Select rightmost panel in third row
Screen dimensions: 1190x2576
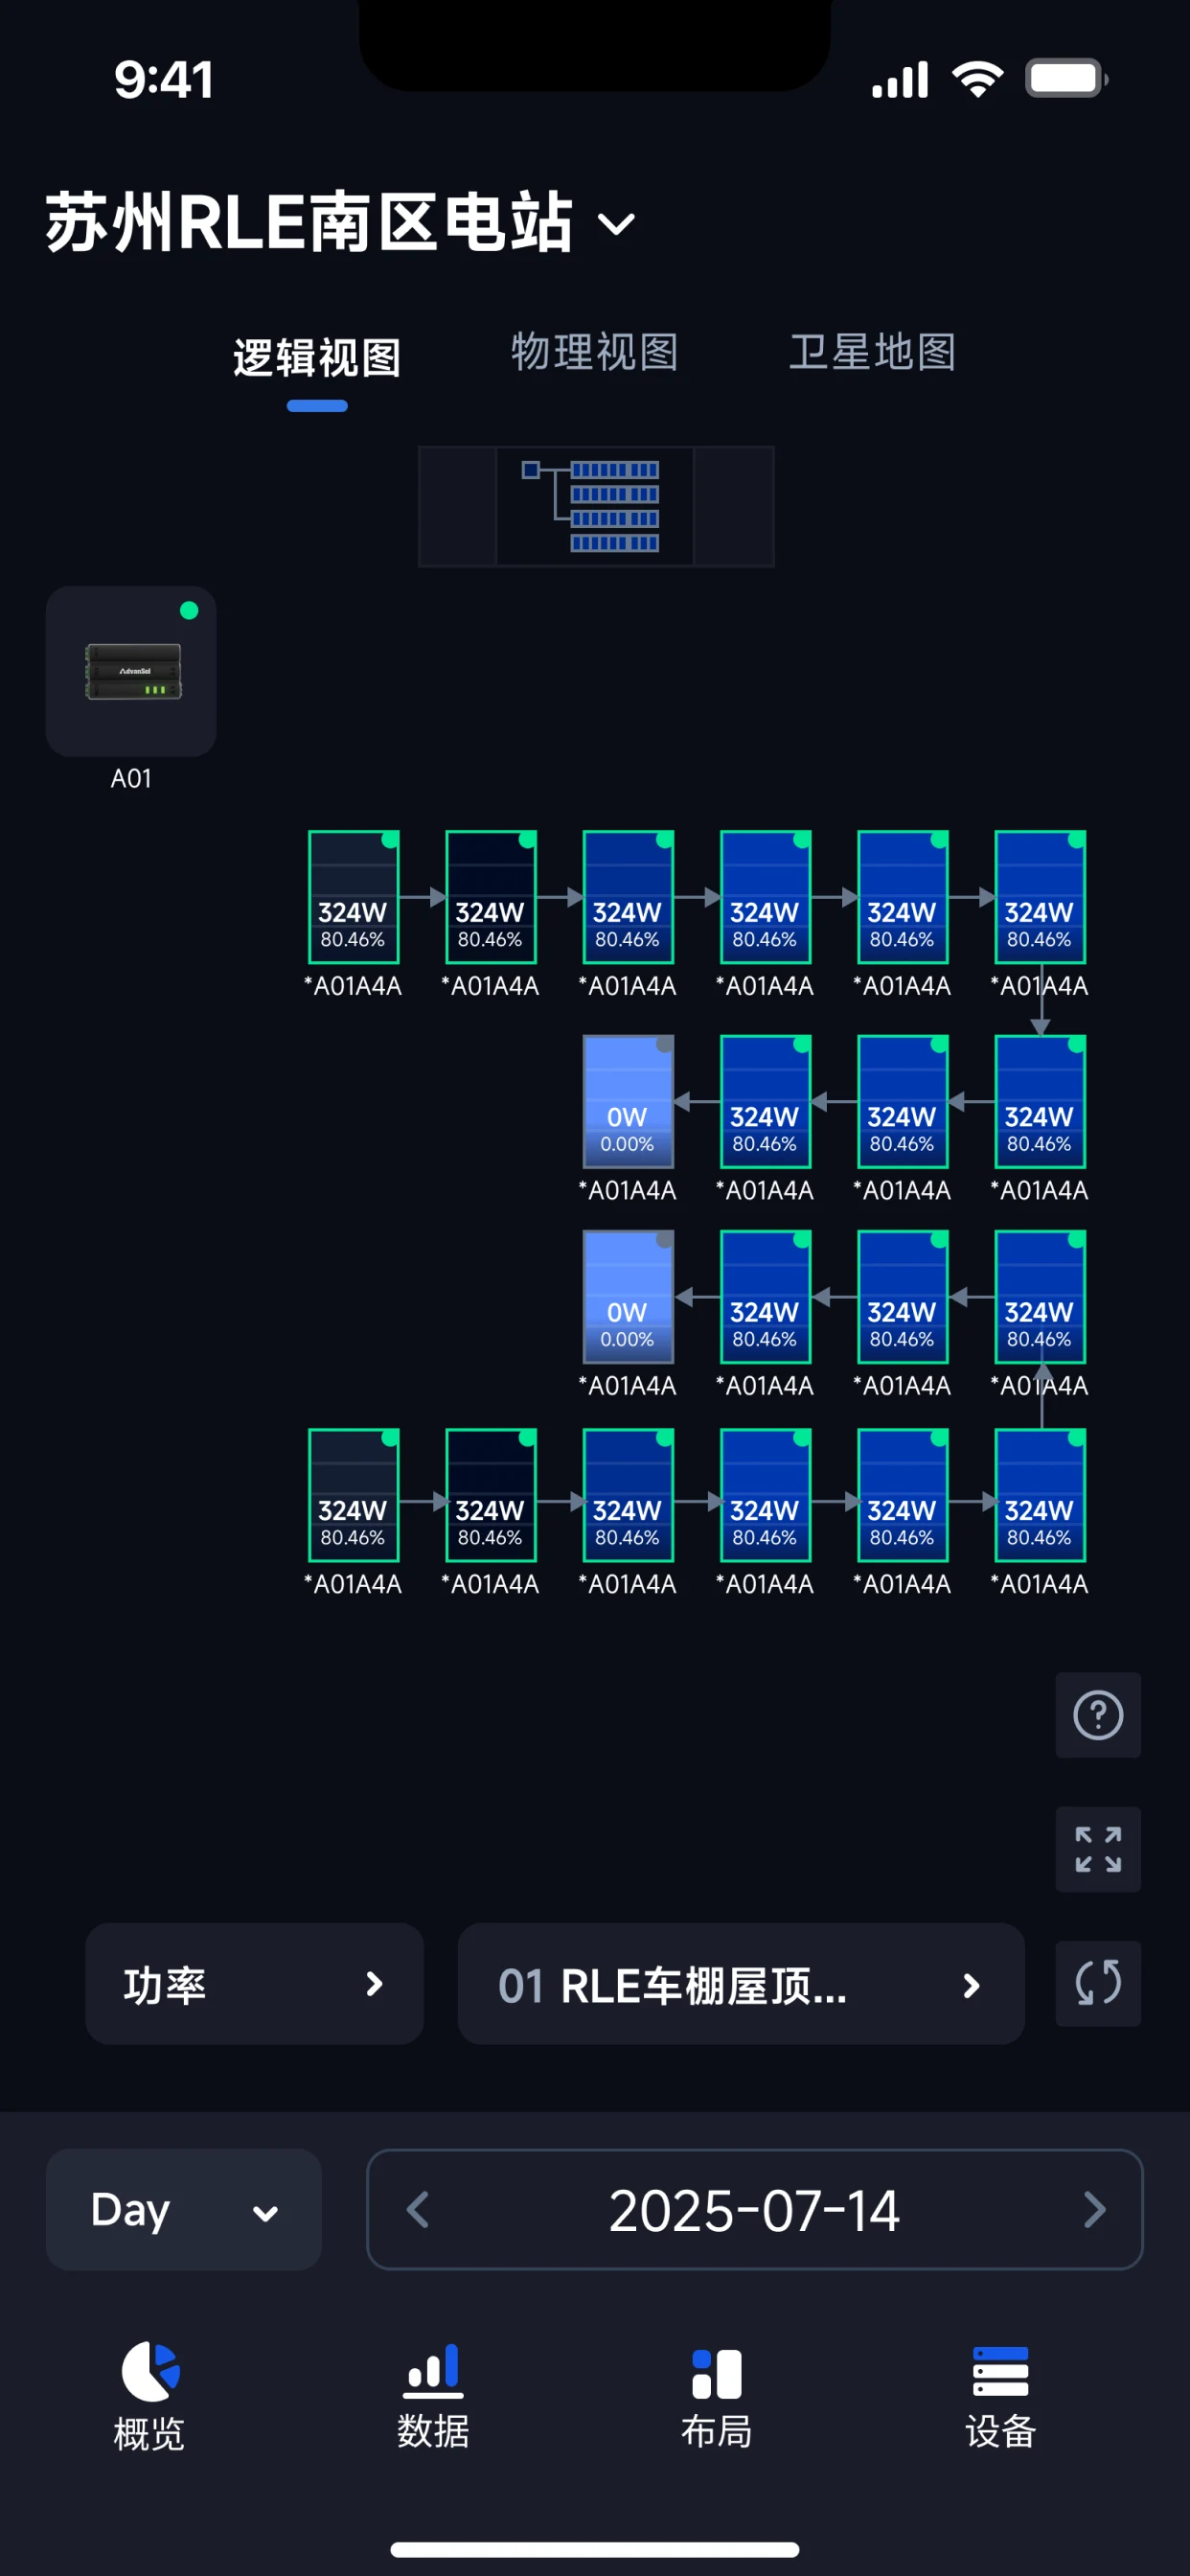click(1040, 1296)
